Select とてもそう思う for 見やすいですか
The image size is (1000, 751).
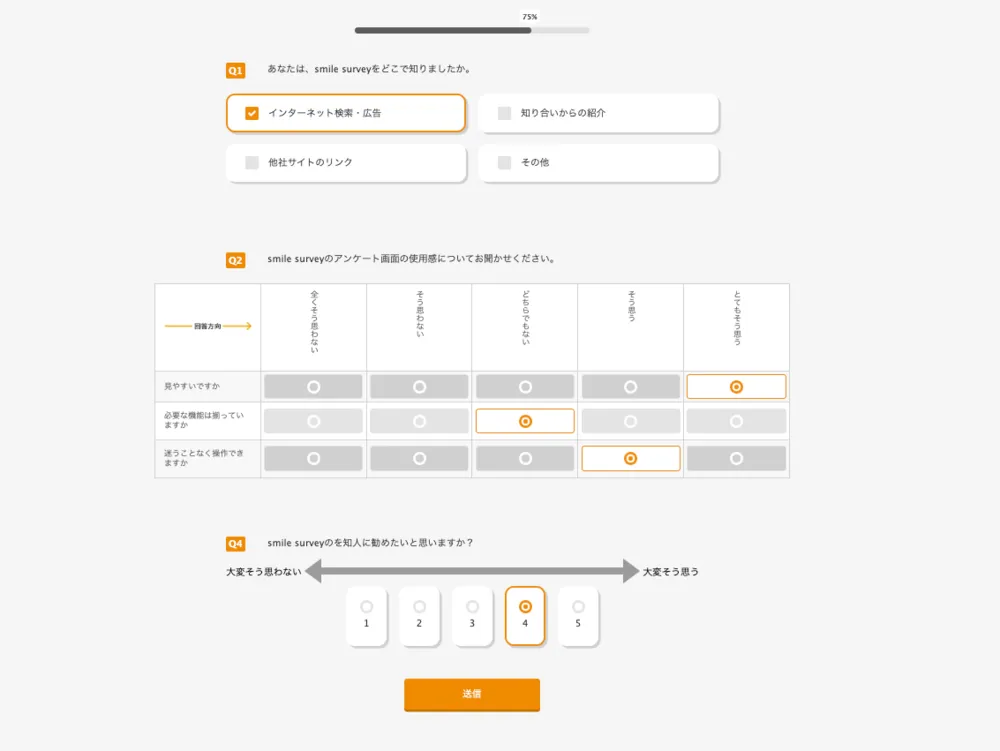coord(737,386)
